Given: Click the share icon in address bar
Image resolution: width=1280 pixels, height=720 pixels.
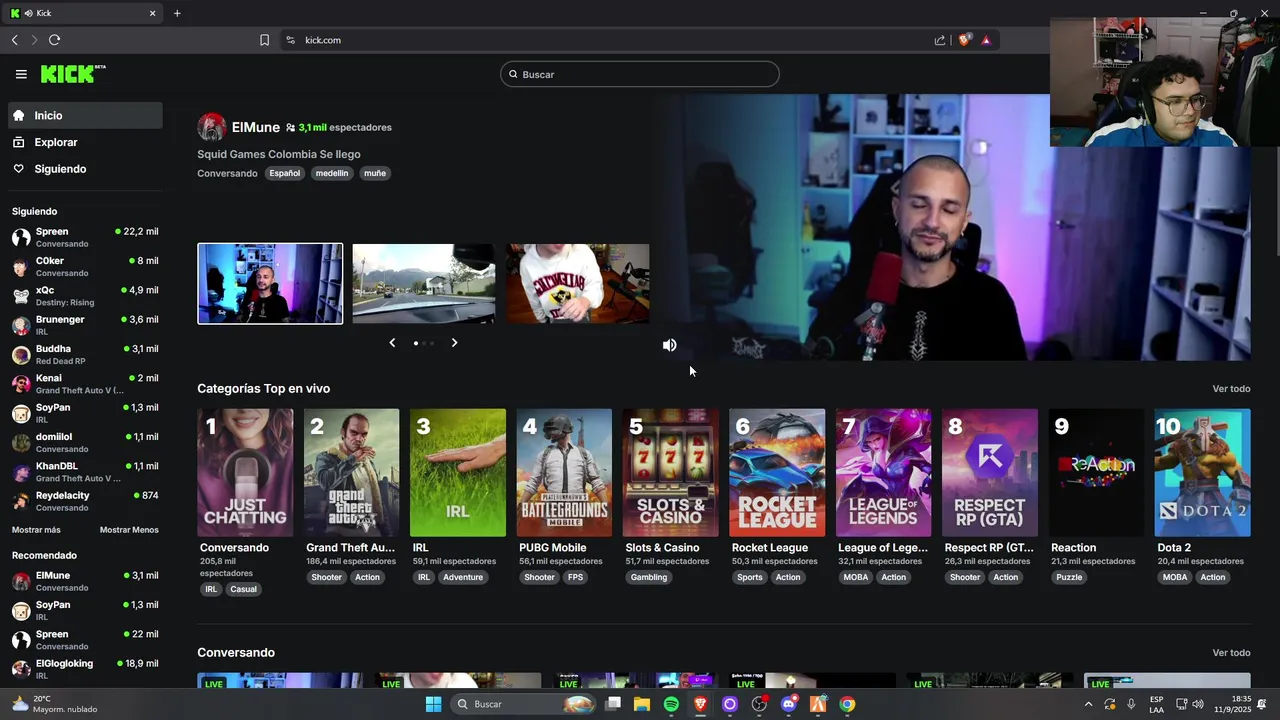Looking at the screenshot, I should coord(940,40).
